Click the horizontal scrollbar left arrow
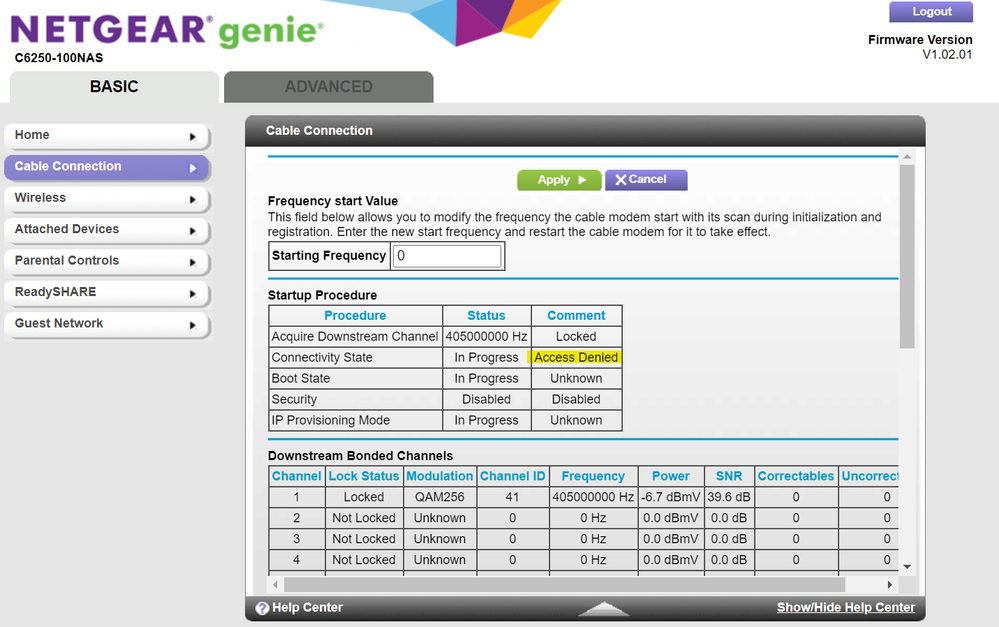 click(276, 584)
